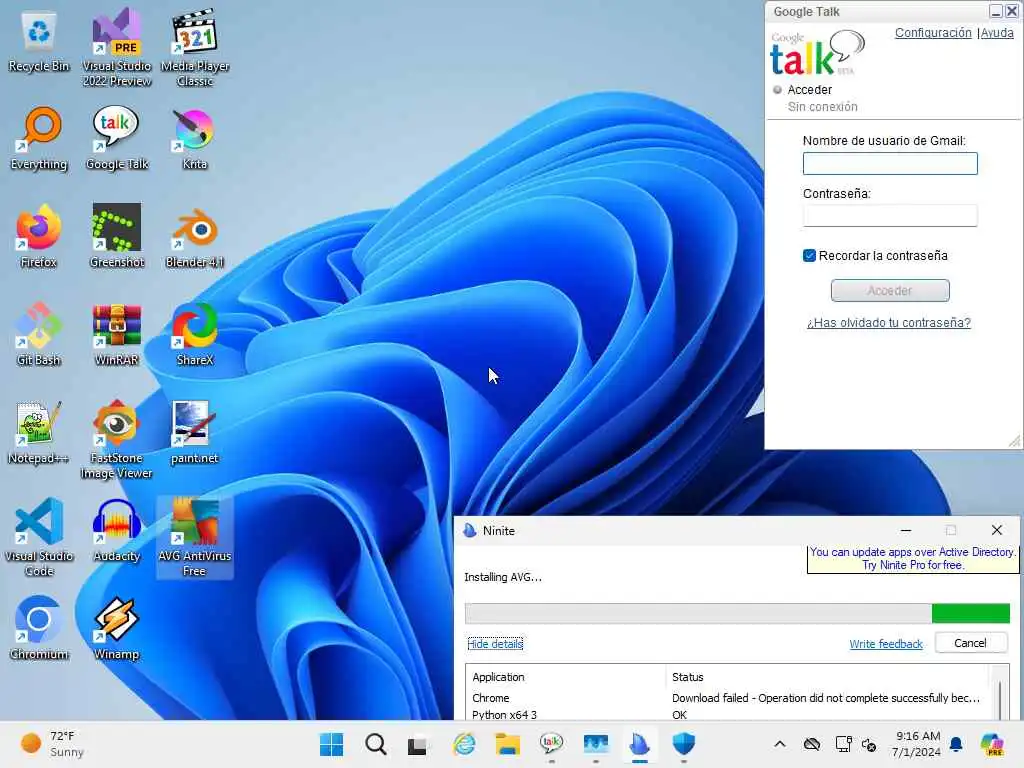Open the Chromium desktop shortcut
Screen dimensions: 1024x768
click(x=39, y=628)
